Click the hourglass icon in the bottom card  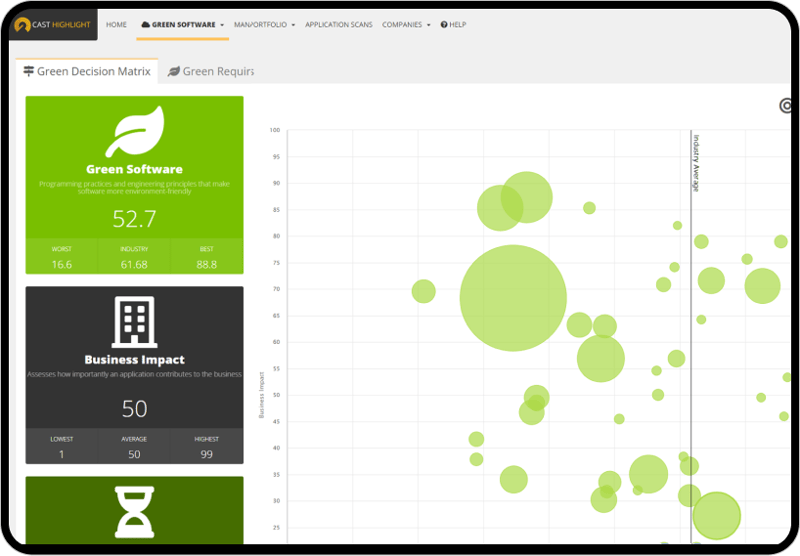pyautogui.click(x=134, y=510)
